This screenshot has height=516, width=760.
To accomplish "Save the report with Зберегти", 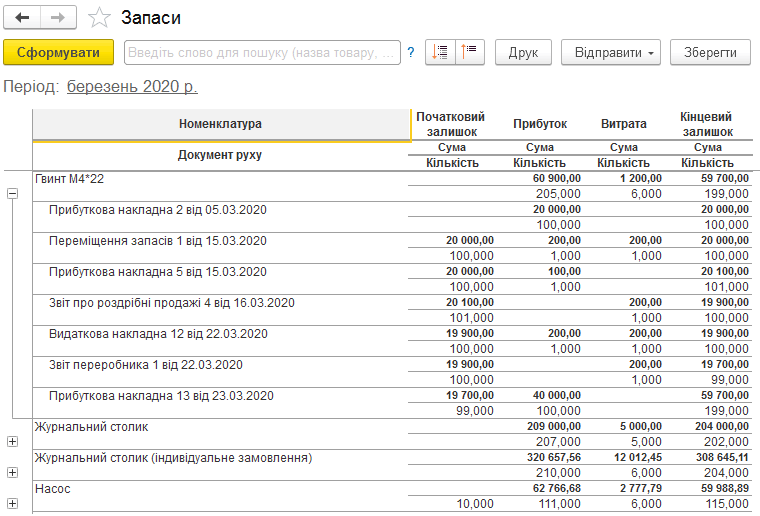I will click(x=710, y=52).
